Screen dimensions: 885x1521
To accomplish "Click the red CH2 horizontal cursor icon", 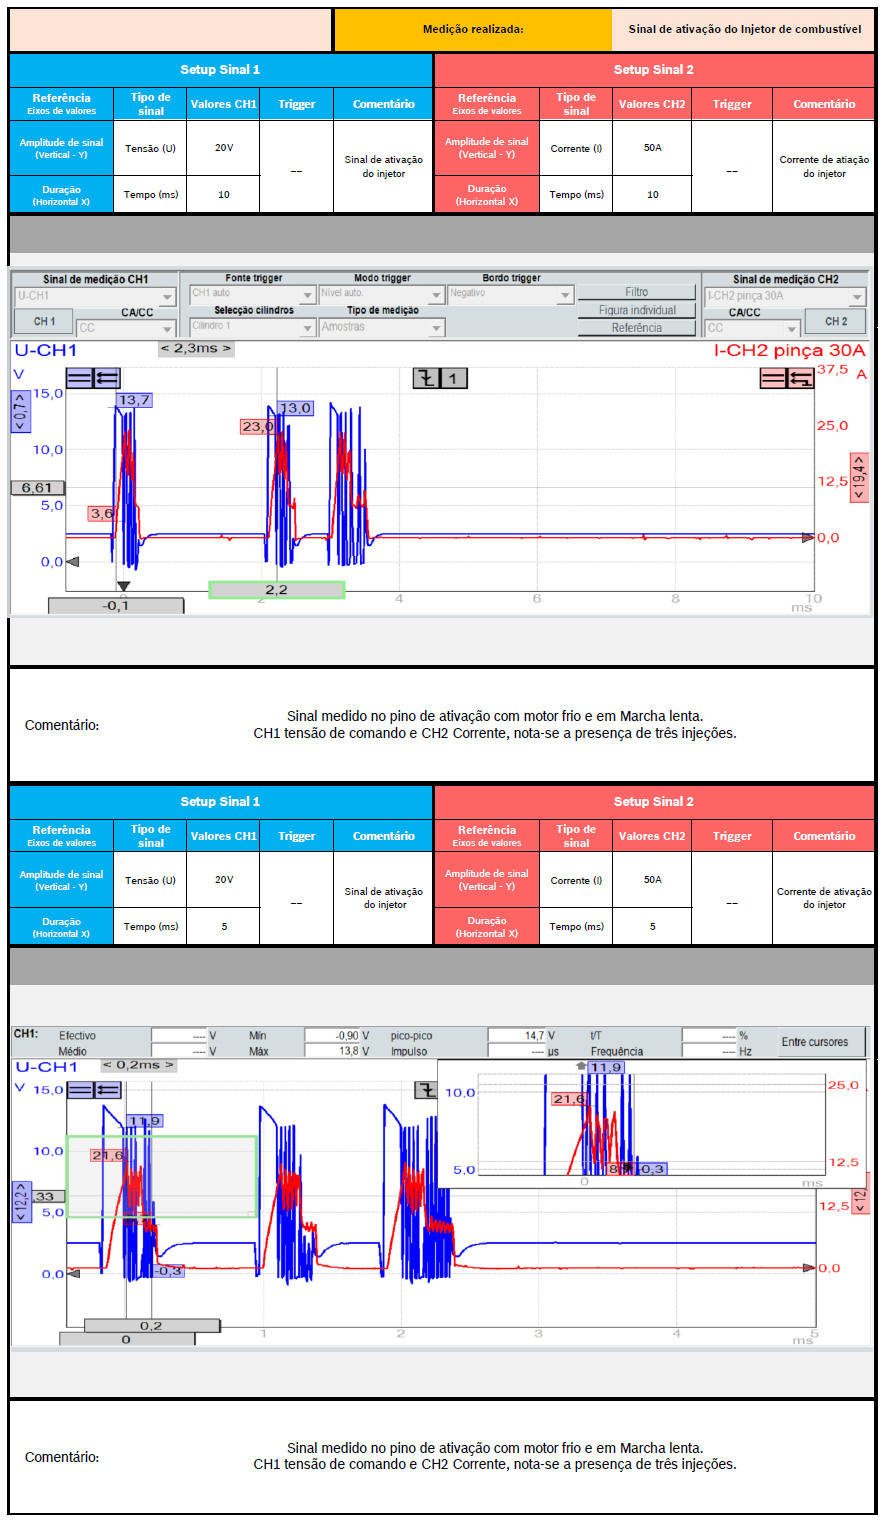I will (x=773, y=378).
